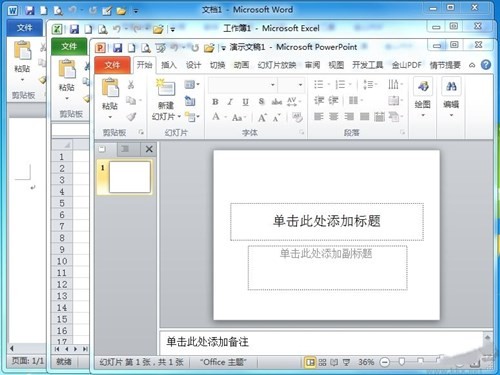Open the Line Spacing dropdown
500x375 pixels.
370,84
